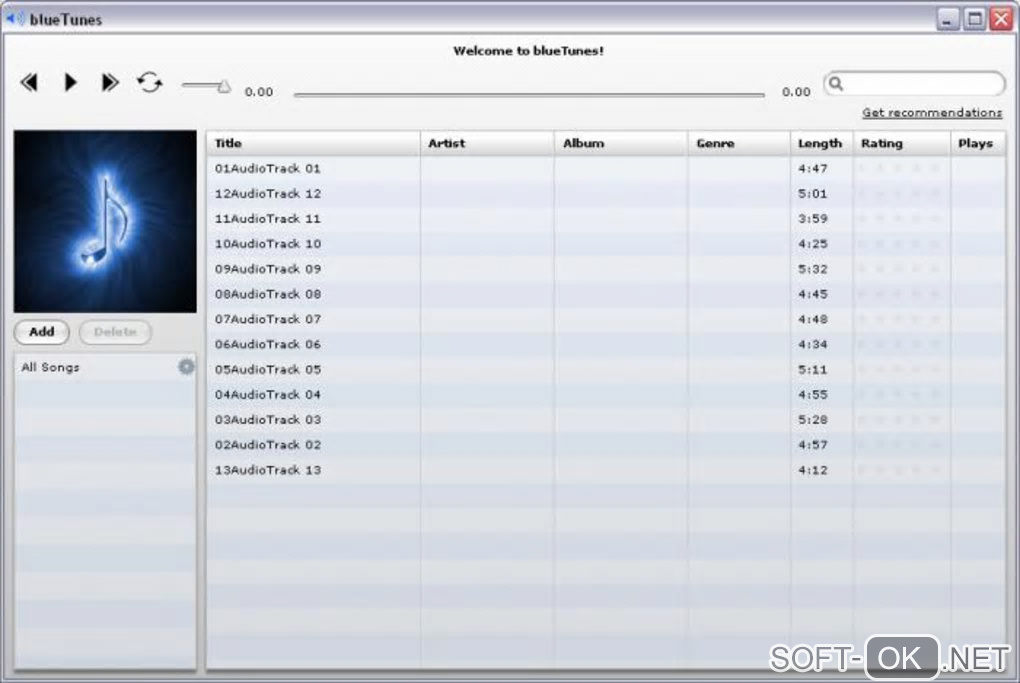Sort by the Album column header
1020x683 pixels.
coord(621,144)
